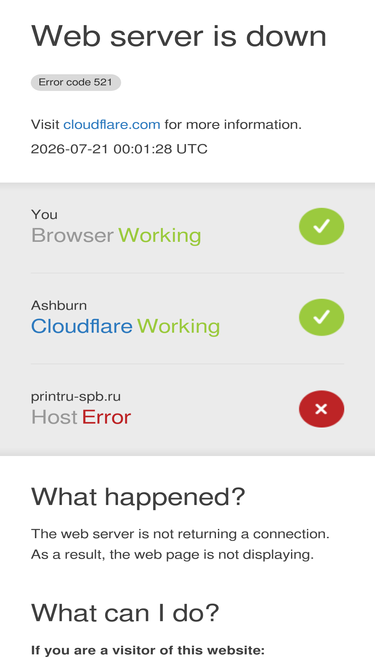
Task: Click the gray "Host" status text
Action: tap(54, 417)
